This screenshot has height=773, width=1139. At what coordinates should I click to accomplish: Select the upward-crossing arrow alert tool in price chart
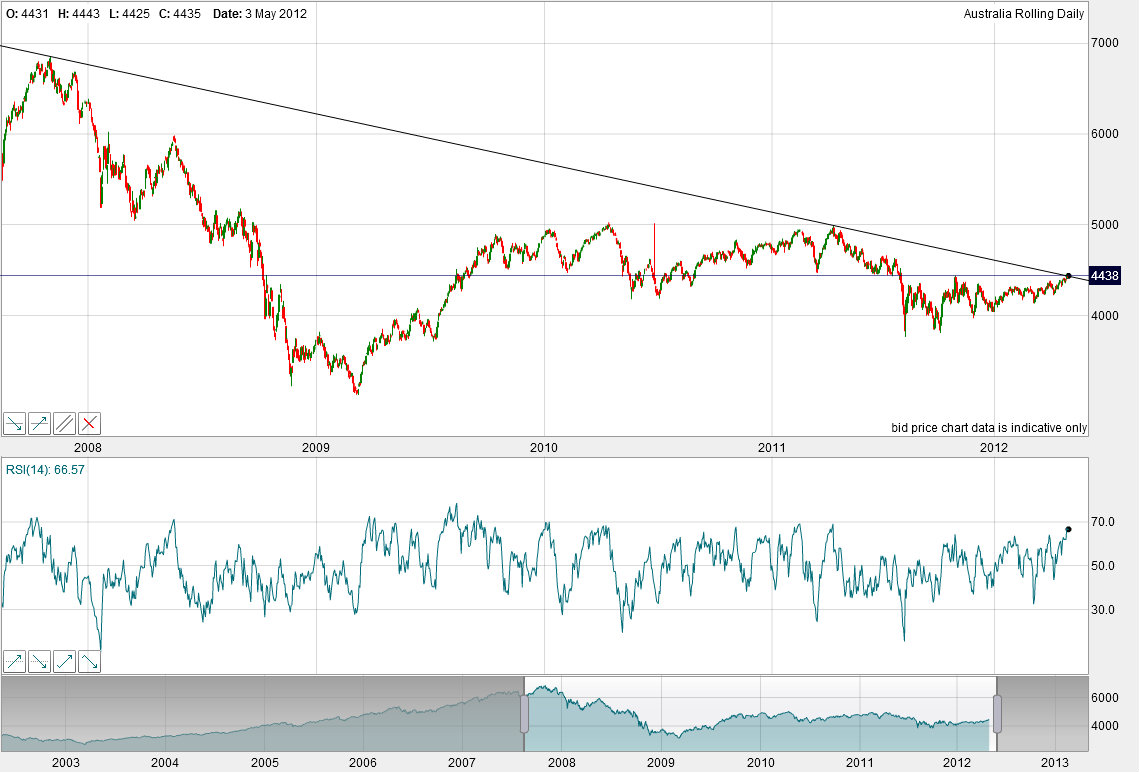[40, 423]
